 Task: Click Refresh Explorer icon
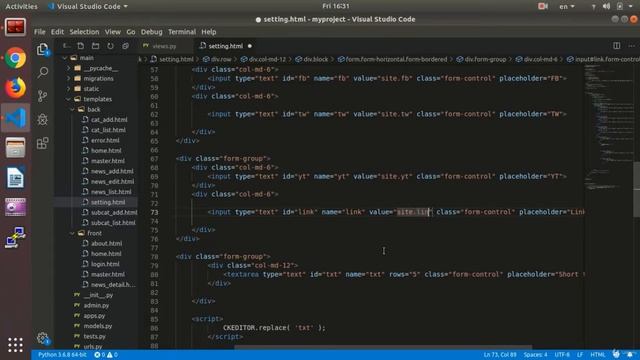[x=110, y=46]
